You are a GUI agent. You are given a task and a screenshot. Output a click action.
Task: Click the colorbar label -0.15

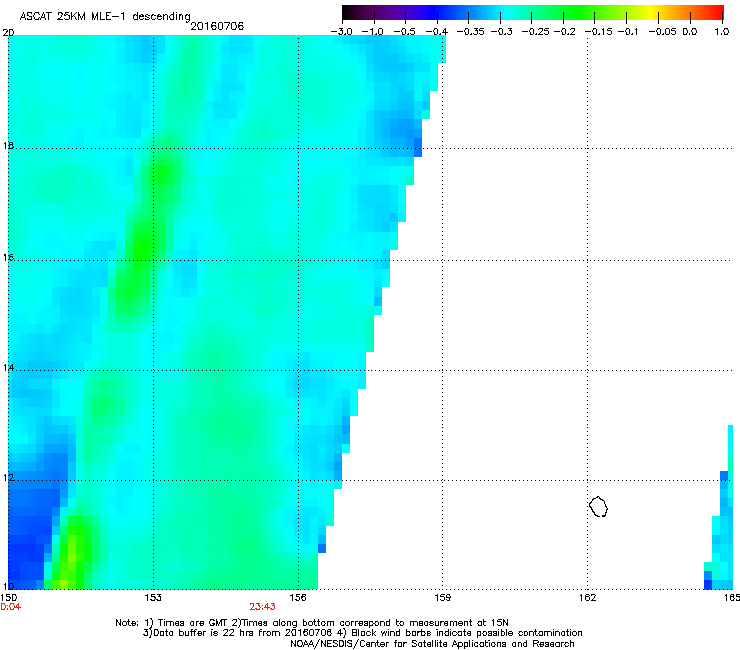(598, 32)
